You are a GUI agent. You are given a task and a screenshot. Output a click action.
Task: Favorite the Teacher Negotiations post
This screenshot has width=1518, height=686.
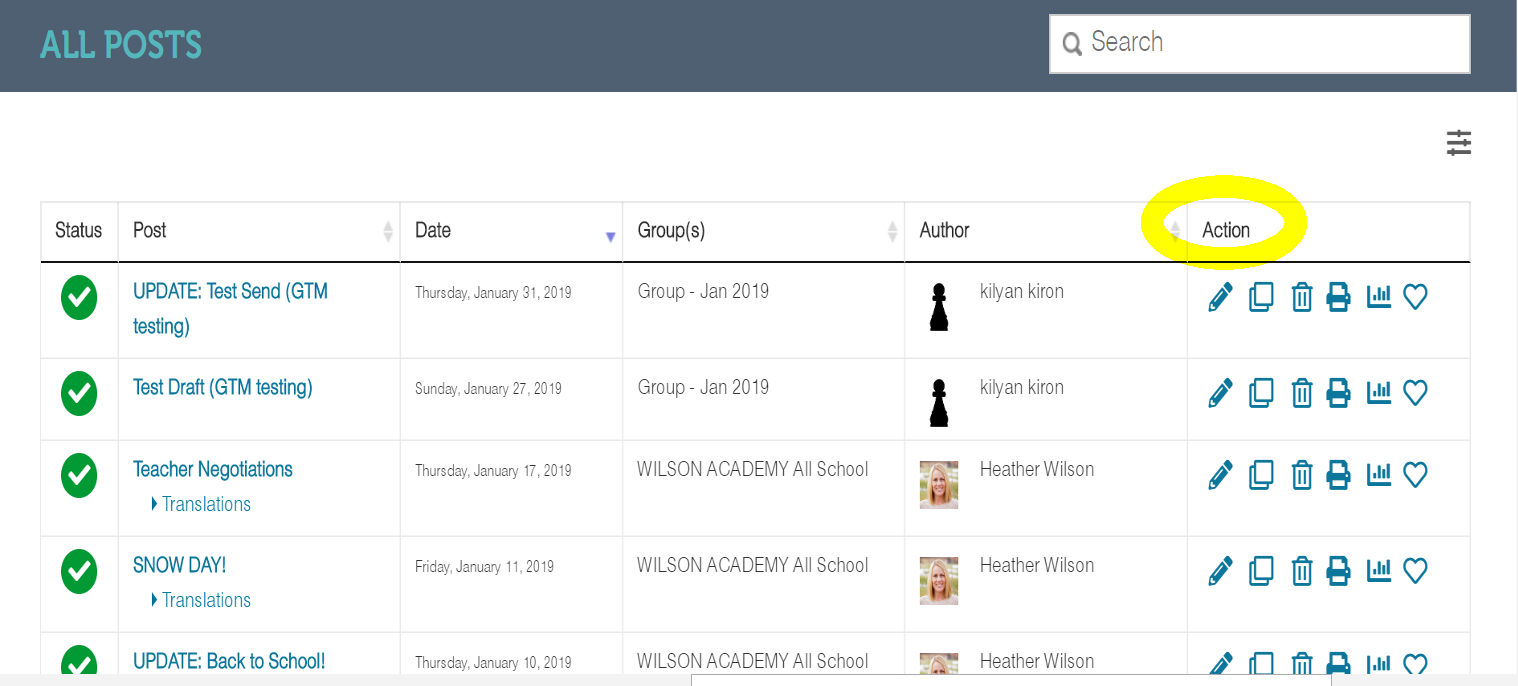pyautogui.click(x=1415, y=475)
